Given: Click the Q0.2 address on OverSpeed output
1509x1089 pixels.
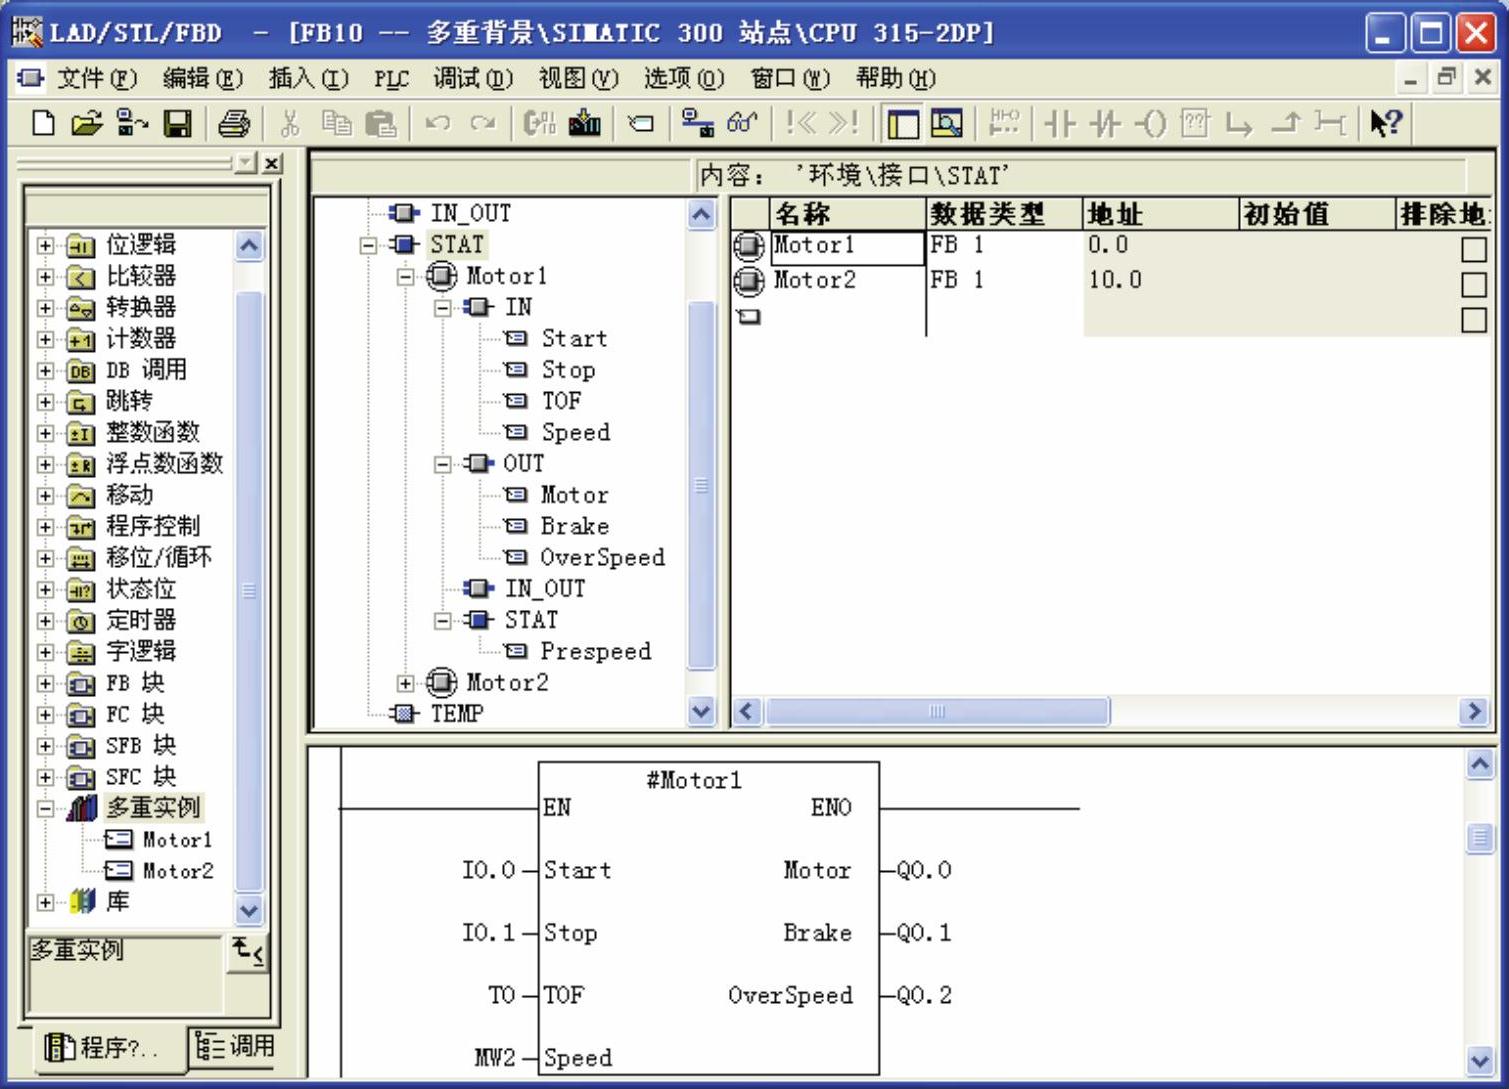Looking at the screenshot, I should click(x=924, y=995).
